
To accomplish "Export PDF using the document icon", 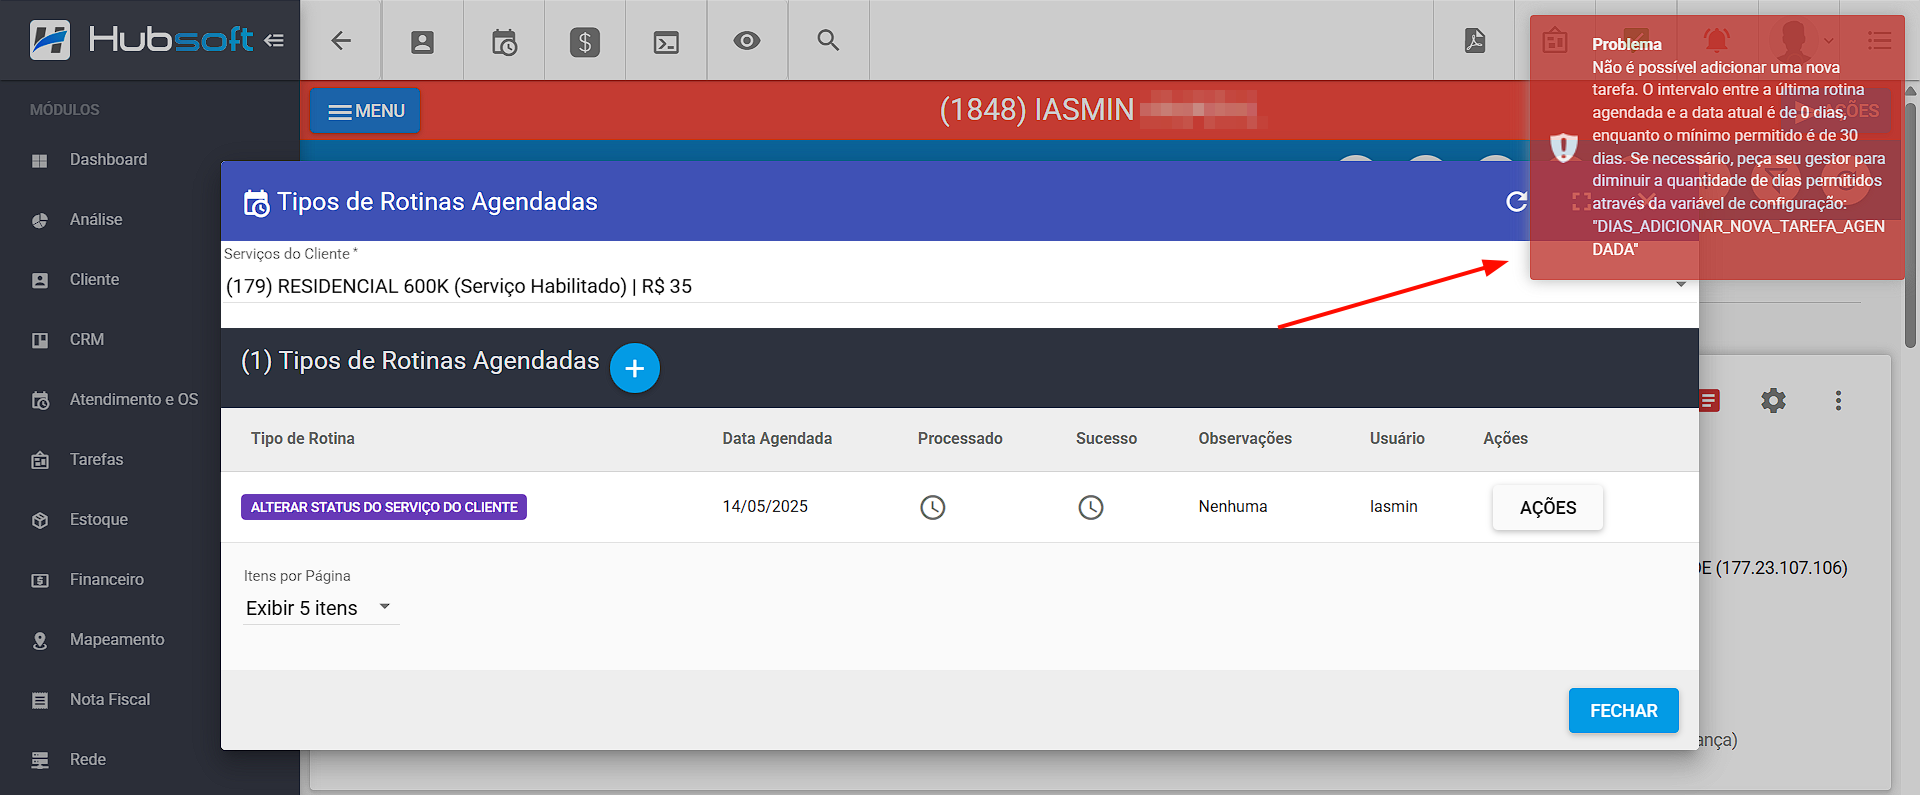I will (x=1475, y=40).
